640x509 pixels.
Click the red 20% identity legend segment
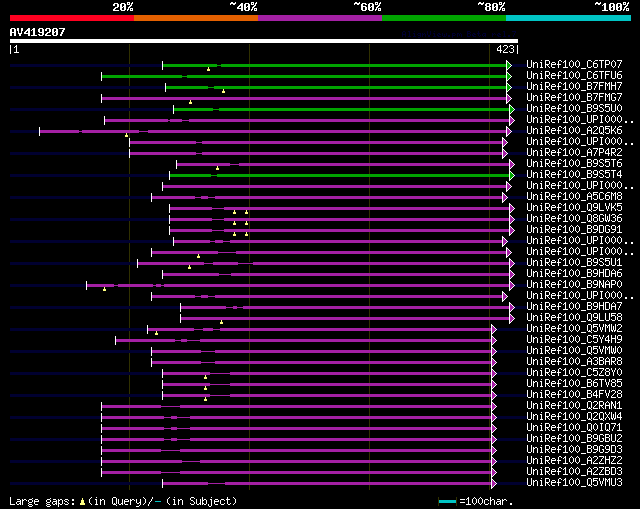click(72, 18)
